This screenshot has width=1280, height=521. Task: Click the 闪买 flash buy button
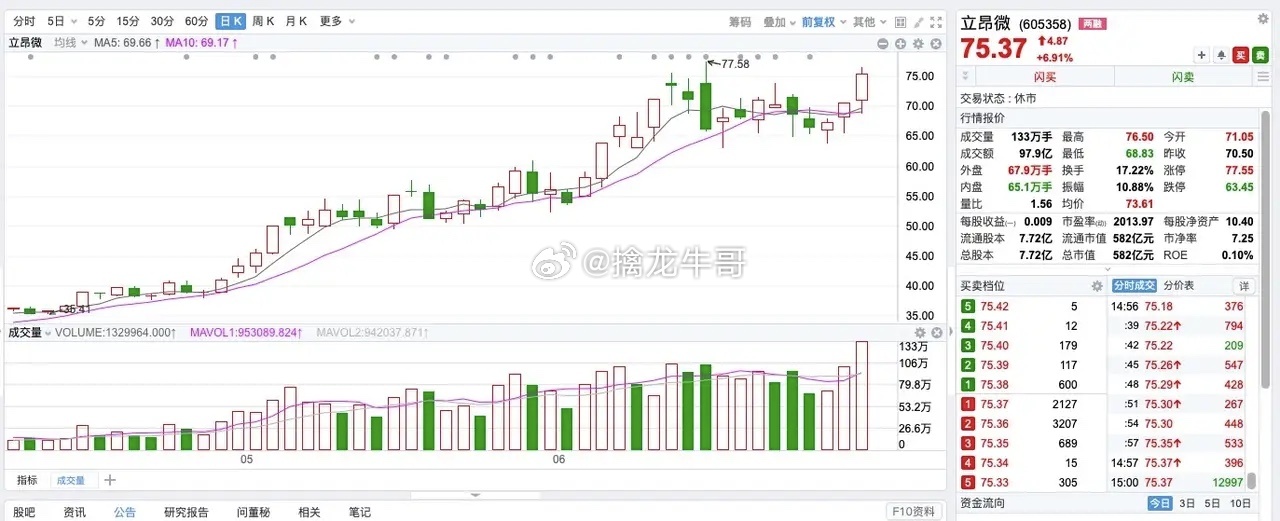[1045, 78]
